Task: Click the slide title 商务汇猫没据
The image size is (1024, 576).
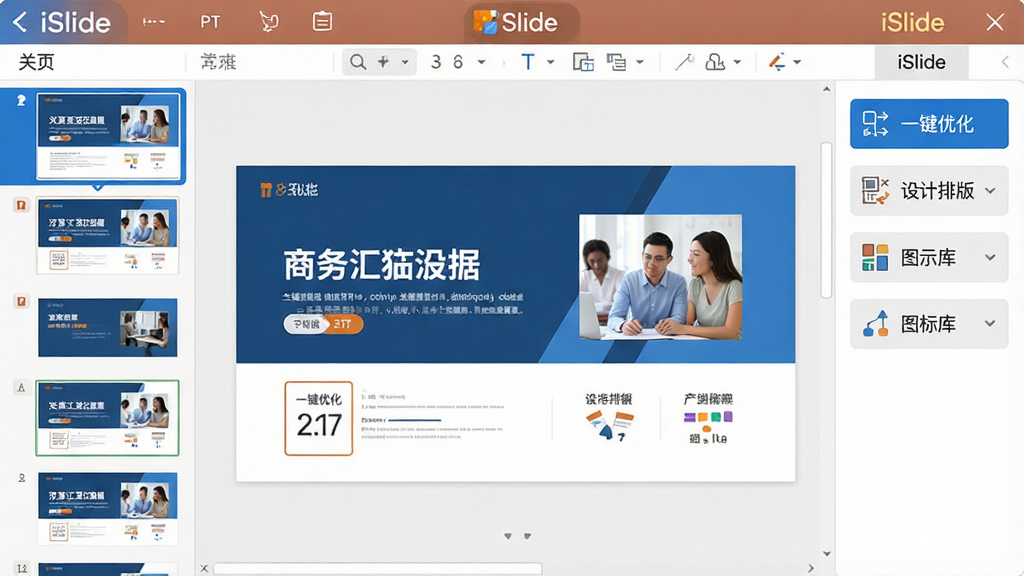Action: (x=382, y=264)
